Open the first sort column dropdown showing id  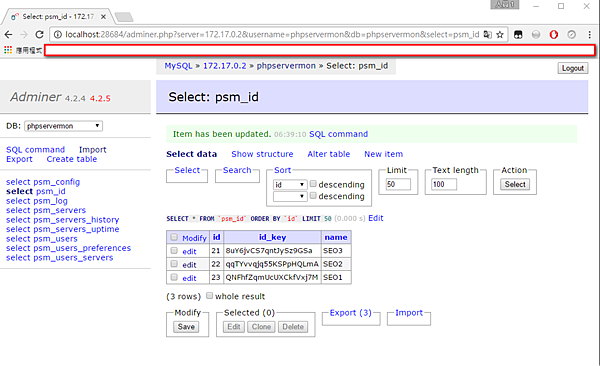click(290, 185)
